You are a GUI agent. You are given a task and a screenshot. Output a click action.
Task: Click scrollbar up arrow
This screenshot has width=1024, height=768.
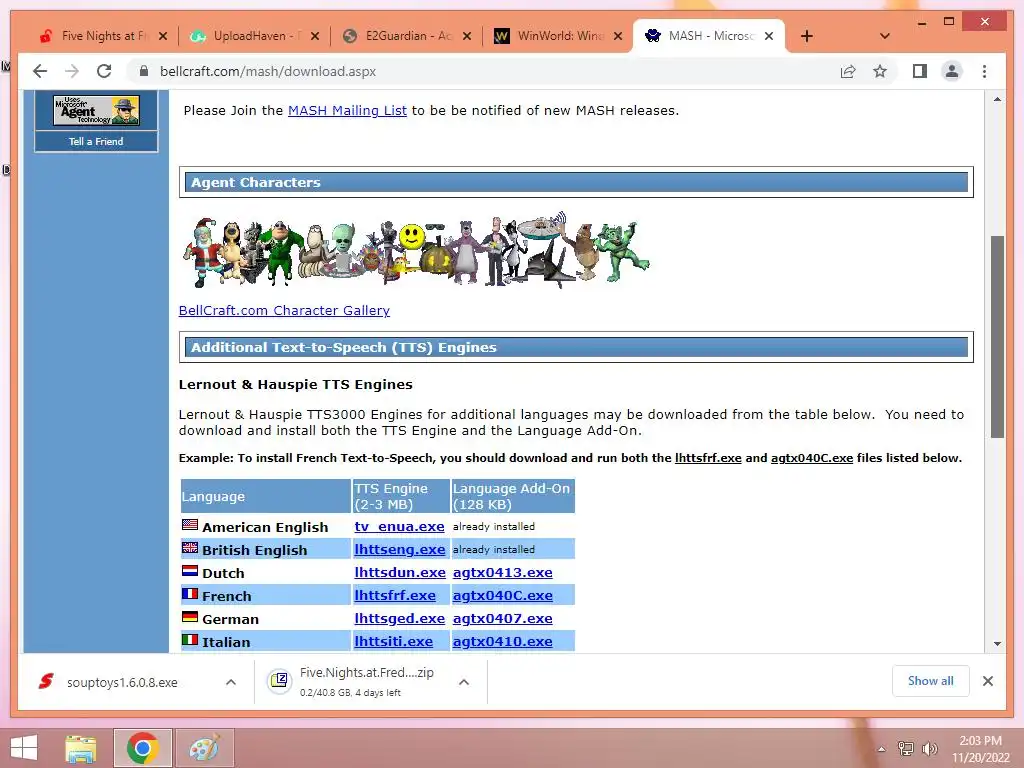click(997, 99)
